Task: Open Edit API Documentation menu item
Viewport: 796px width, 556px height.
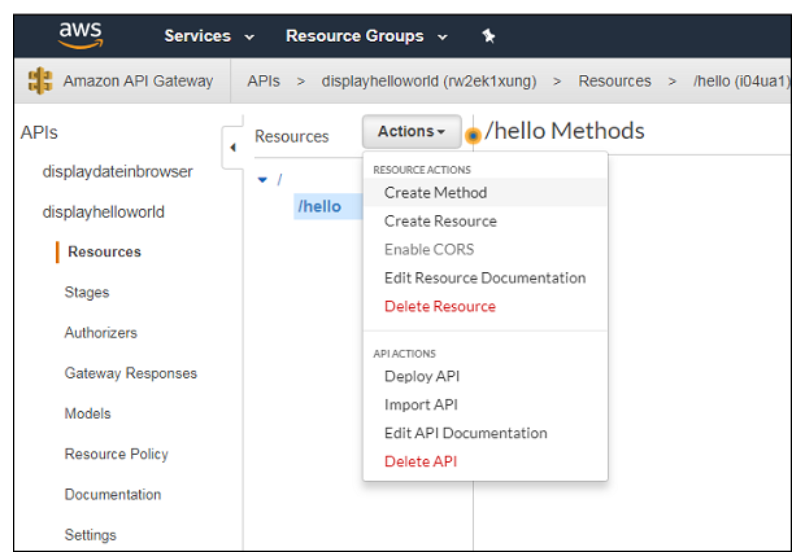Action: [x=465, y=433]
